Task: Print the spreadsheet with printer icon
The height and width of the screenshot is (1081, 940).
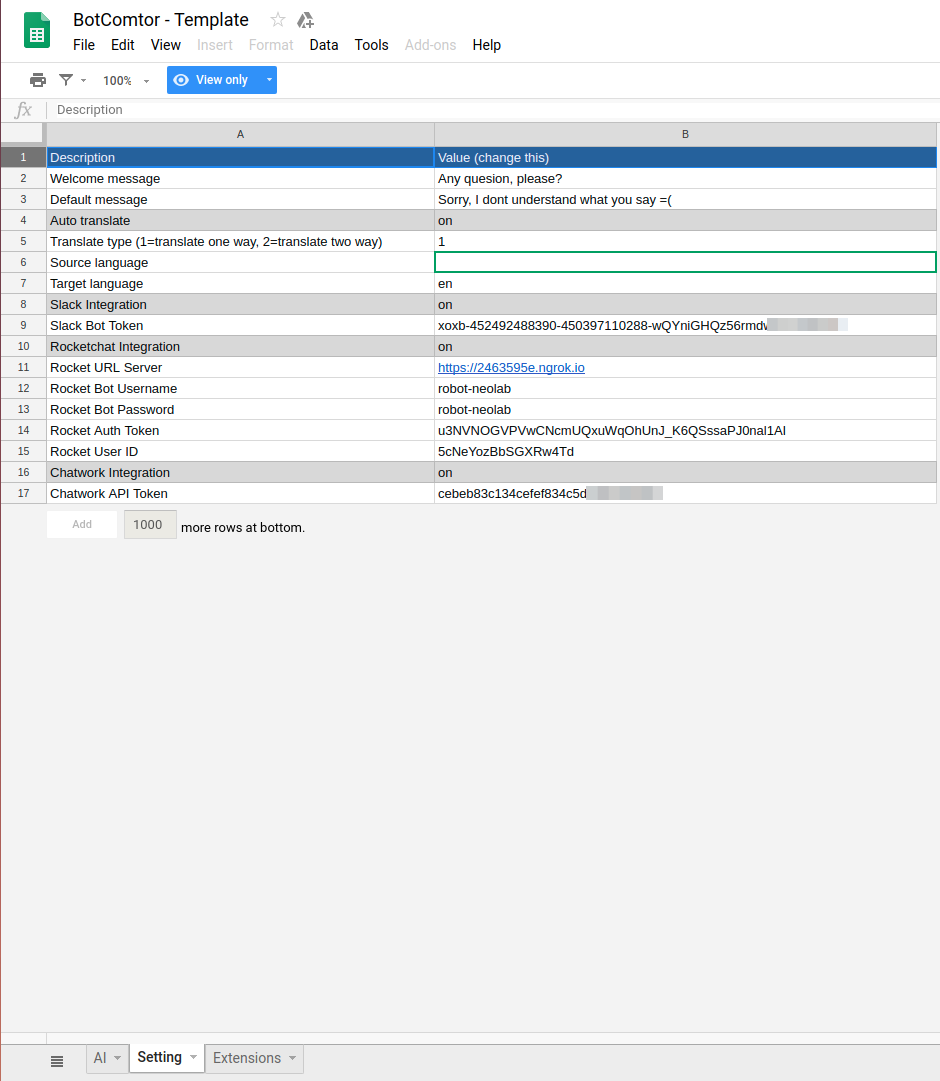Action: click(38, 80)
